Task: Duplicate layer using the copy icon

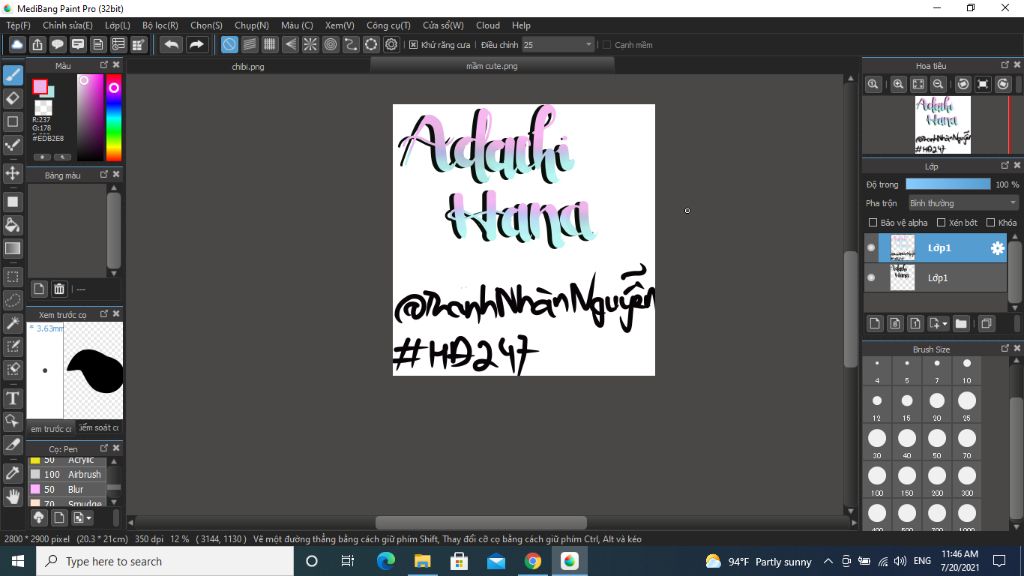Action: [986, 323]
